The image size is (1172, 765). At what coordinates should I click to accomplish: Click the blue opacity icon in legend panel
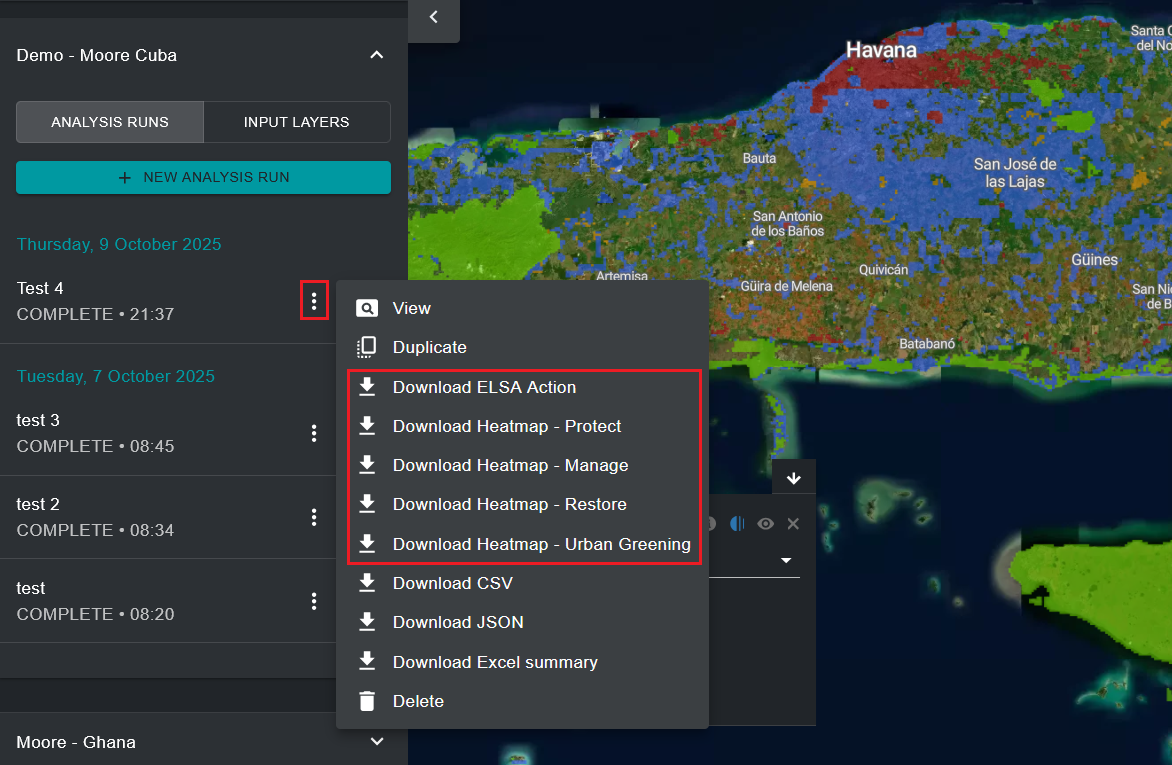(x=738, y=524)
